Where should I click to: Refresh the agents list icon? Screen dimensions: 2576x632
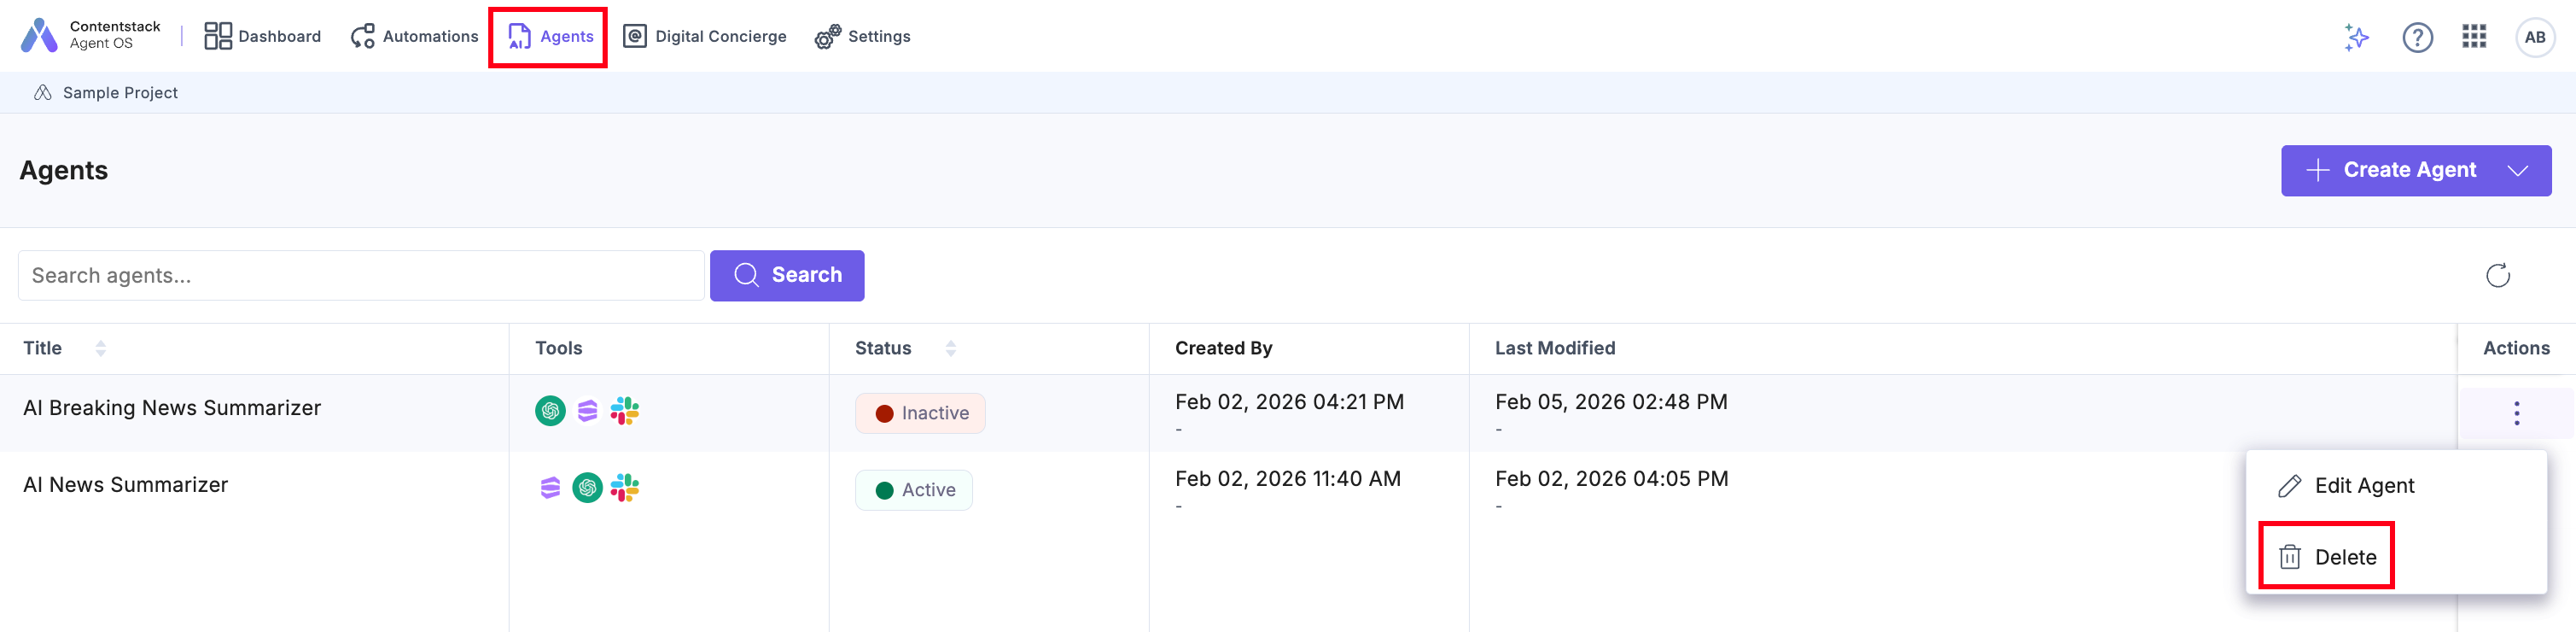(2497, 275)
